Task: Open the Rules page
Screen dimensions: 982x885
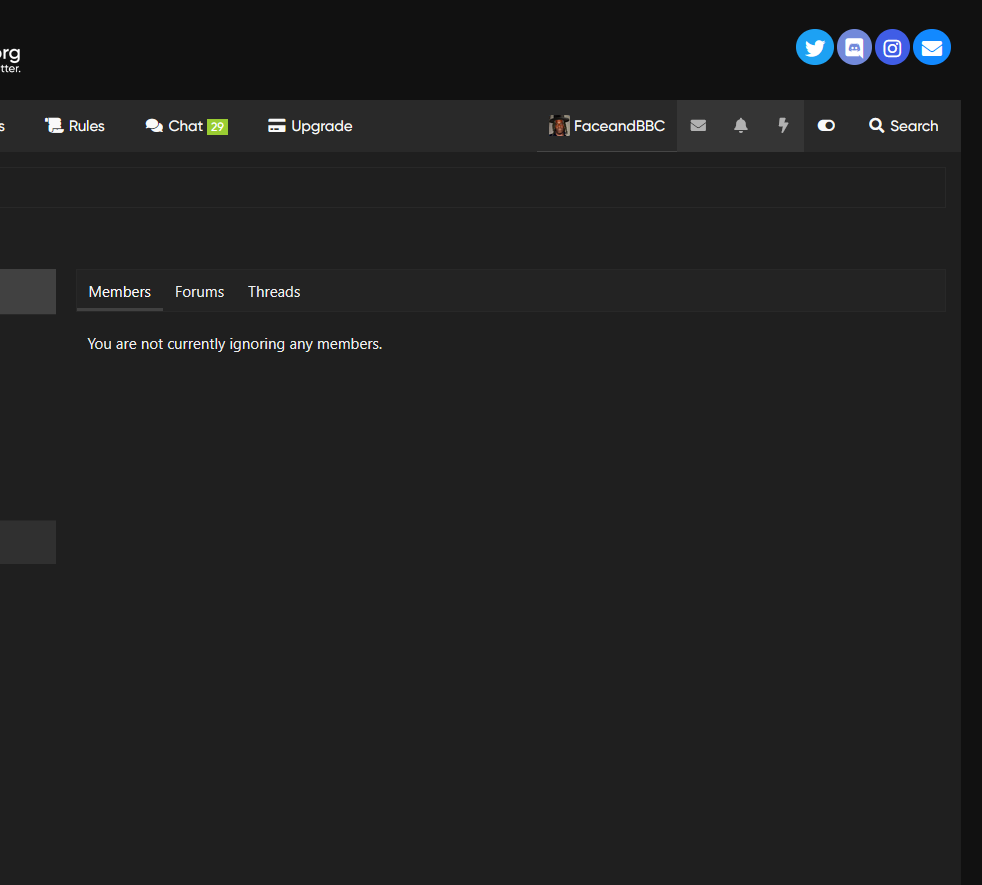Action: (x=75, y=126)
